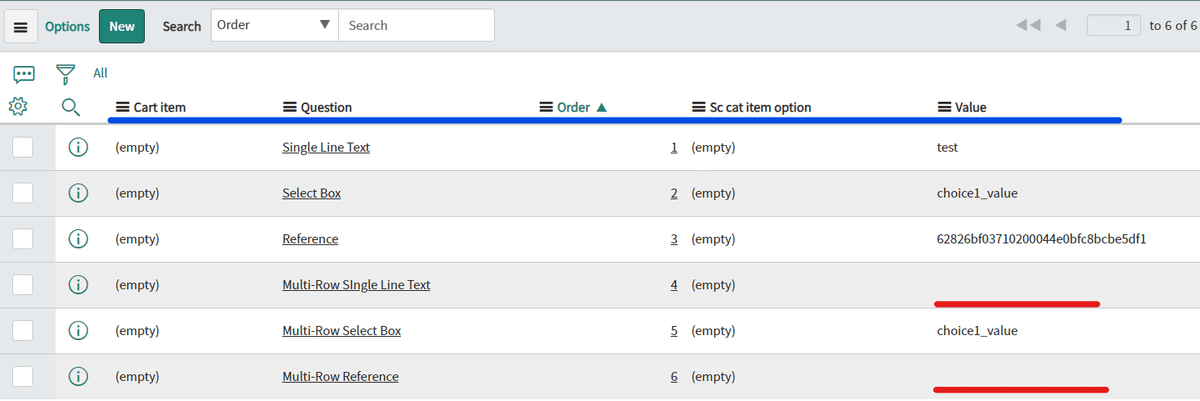
Task: Click the All breadcrumb filter link
Action: click(x=100, y=73)
